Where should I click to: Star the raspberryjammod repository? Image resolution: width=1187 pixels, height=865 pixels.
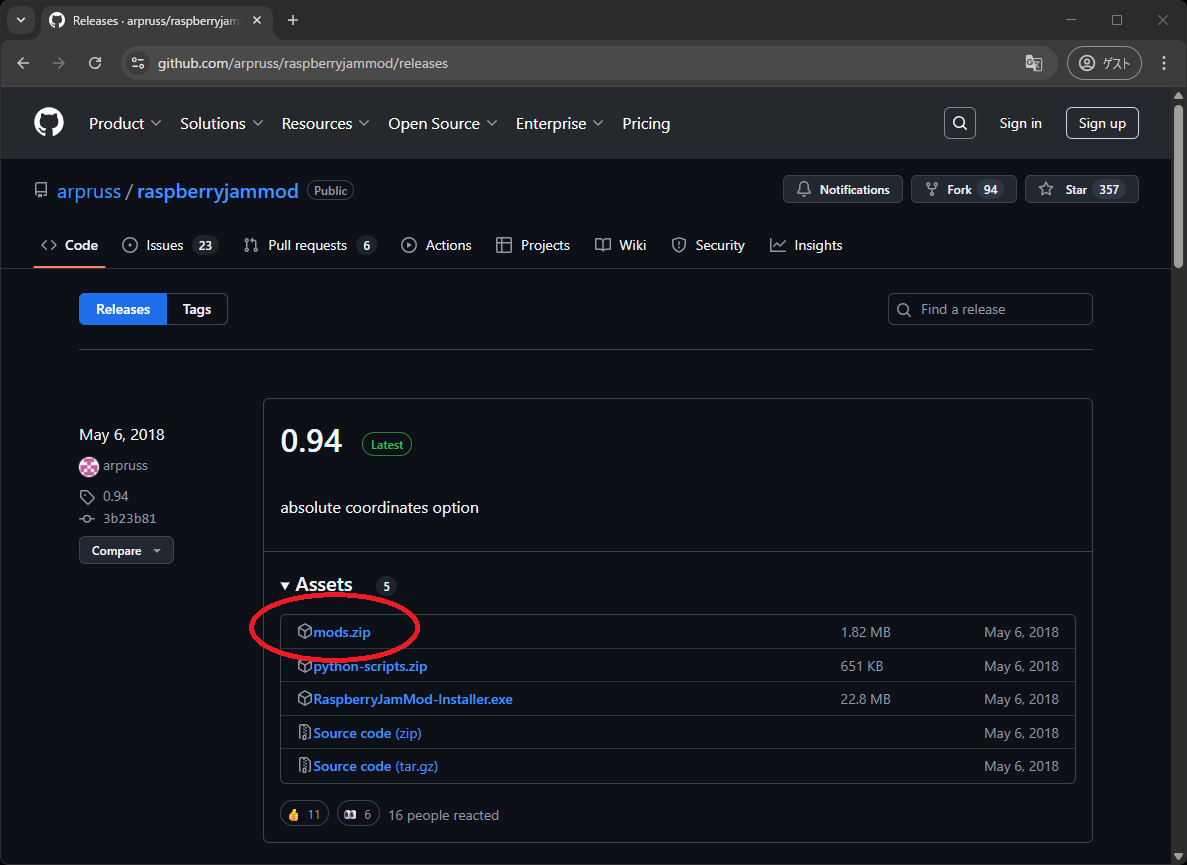[1082, 189]
